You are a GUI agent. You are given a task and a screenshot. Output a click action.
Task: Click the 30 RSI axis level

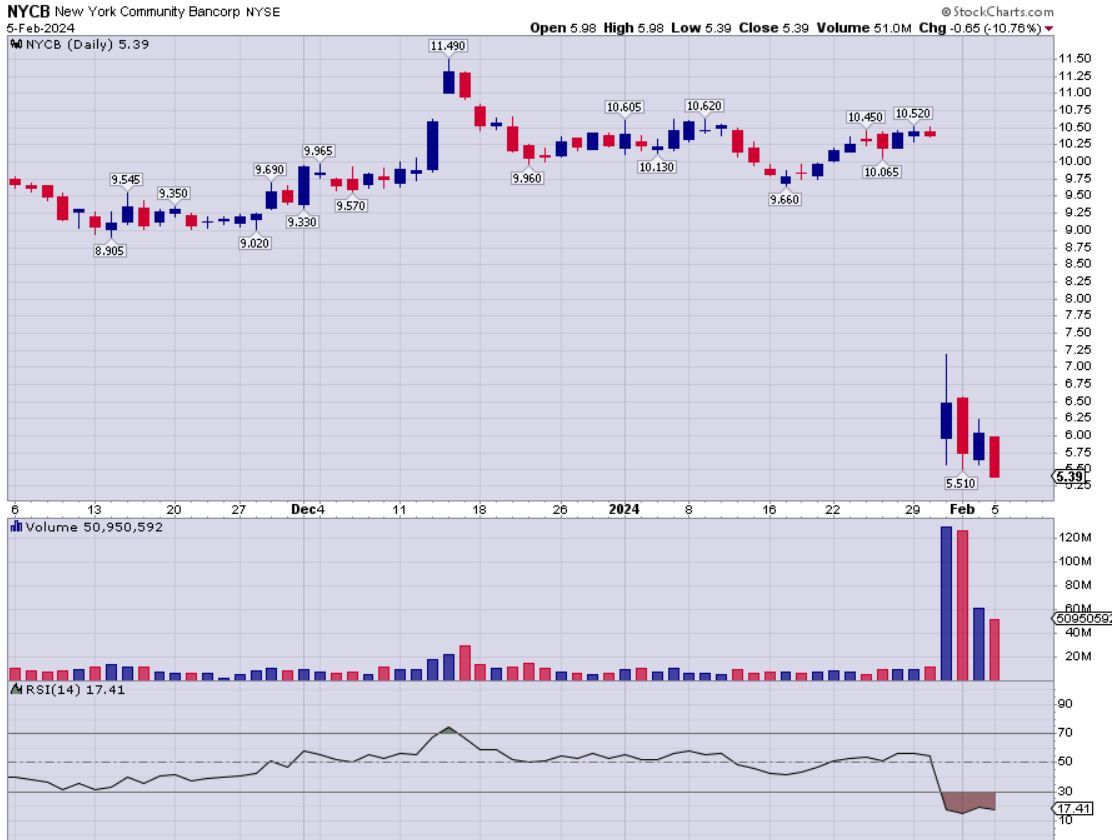1064,791
